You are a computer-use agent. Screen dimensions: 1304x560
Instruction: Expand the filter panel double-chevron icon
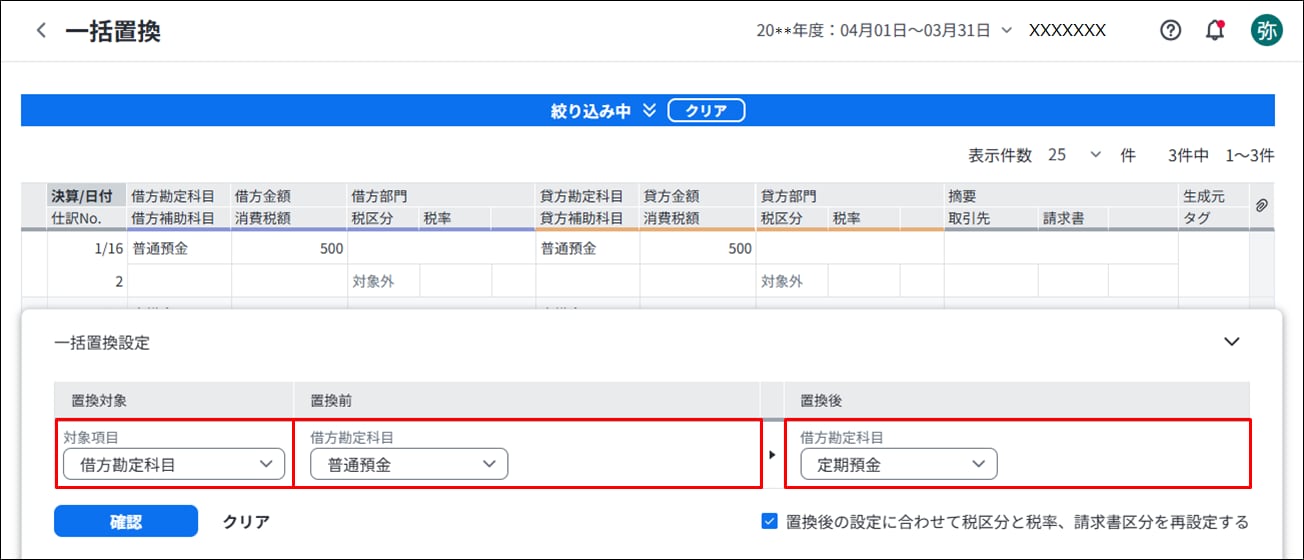click(649, 111)
